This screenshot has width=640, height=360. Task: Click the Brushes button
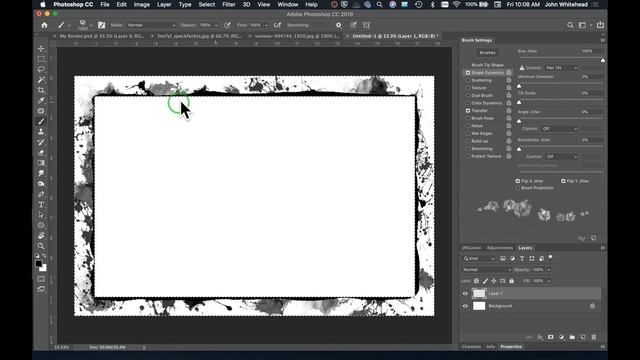[x=487, y=53]
